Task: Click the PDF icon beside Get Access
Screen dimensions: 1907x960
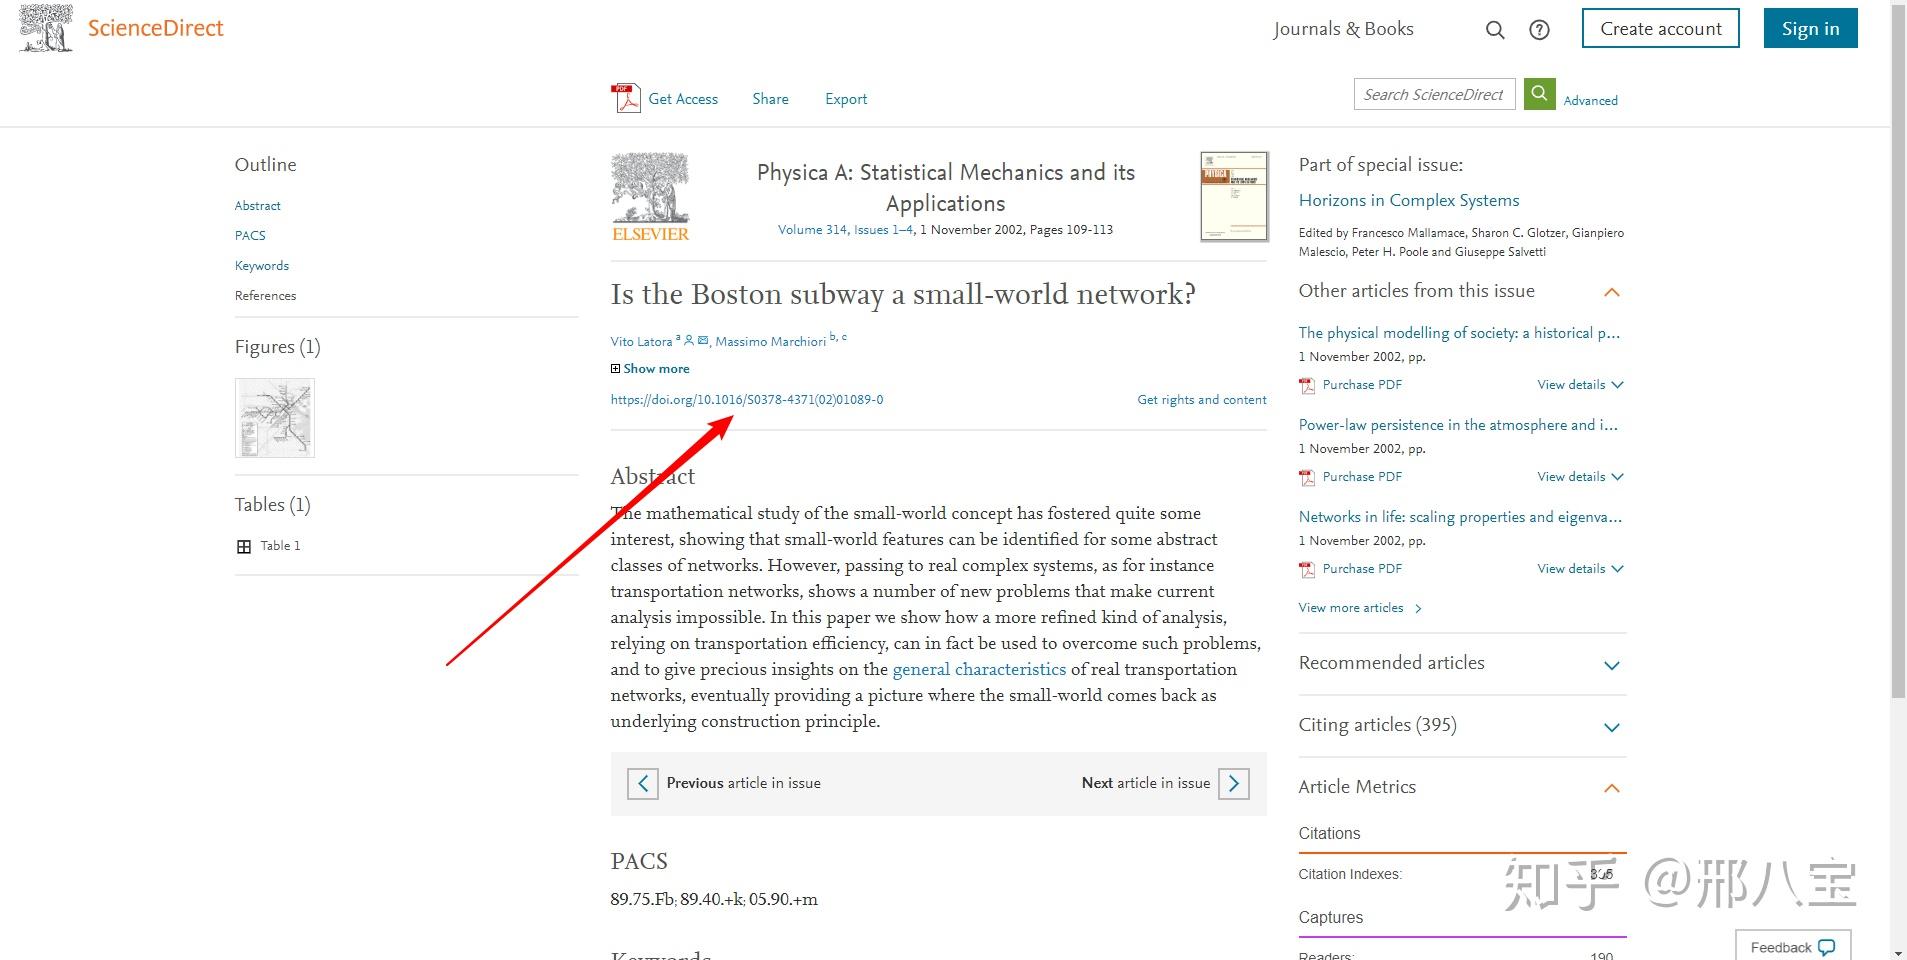Action: tap(626, 98)
